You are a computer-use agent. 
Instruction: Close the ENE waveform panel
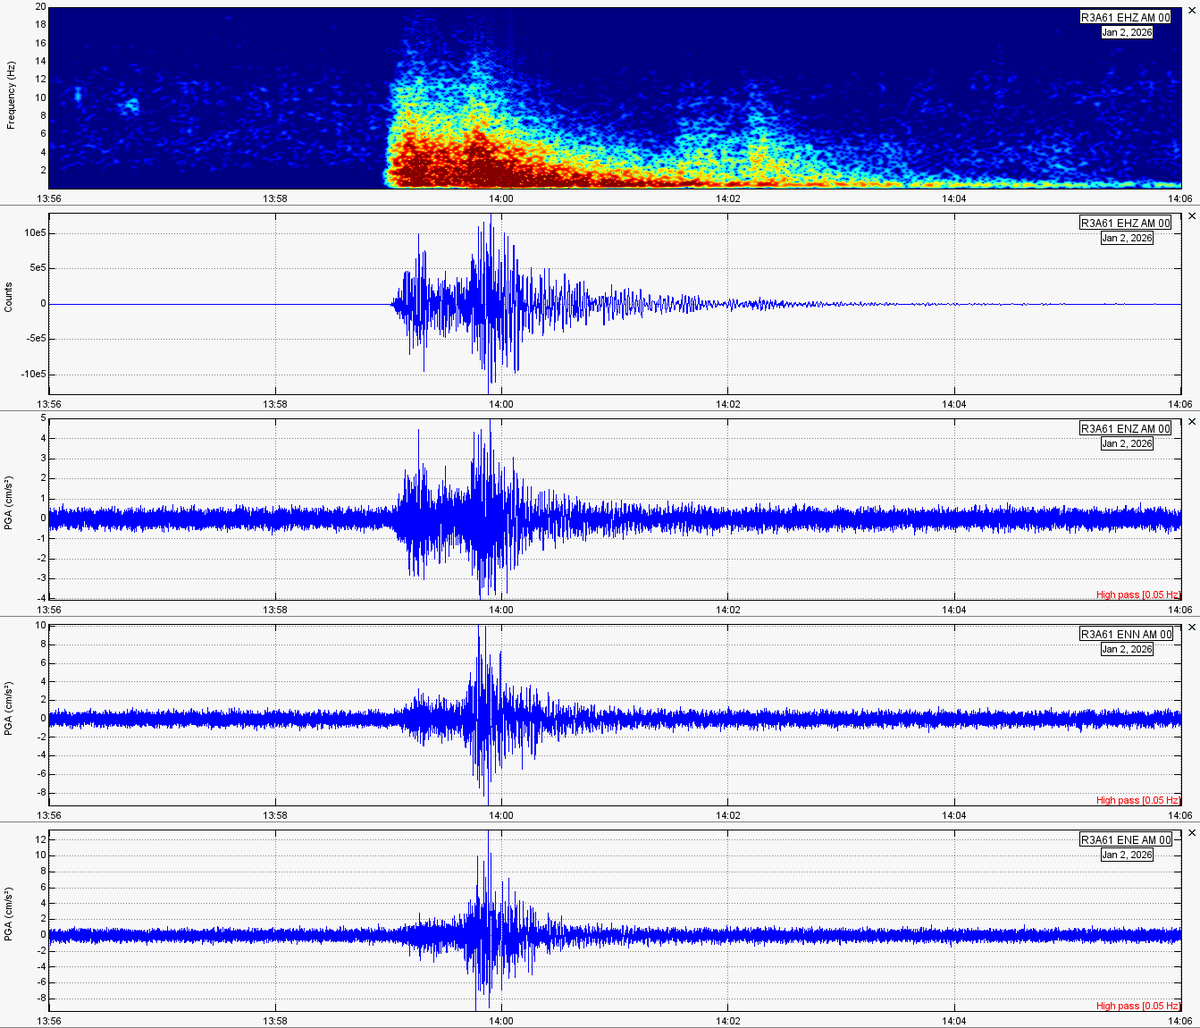(x=1191, y=833)
